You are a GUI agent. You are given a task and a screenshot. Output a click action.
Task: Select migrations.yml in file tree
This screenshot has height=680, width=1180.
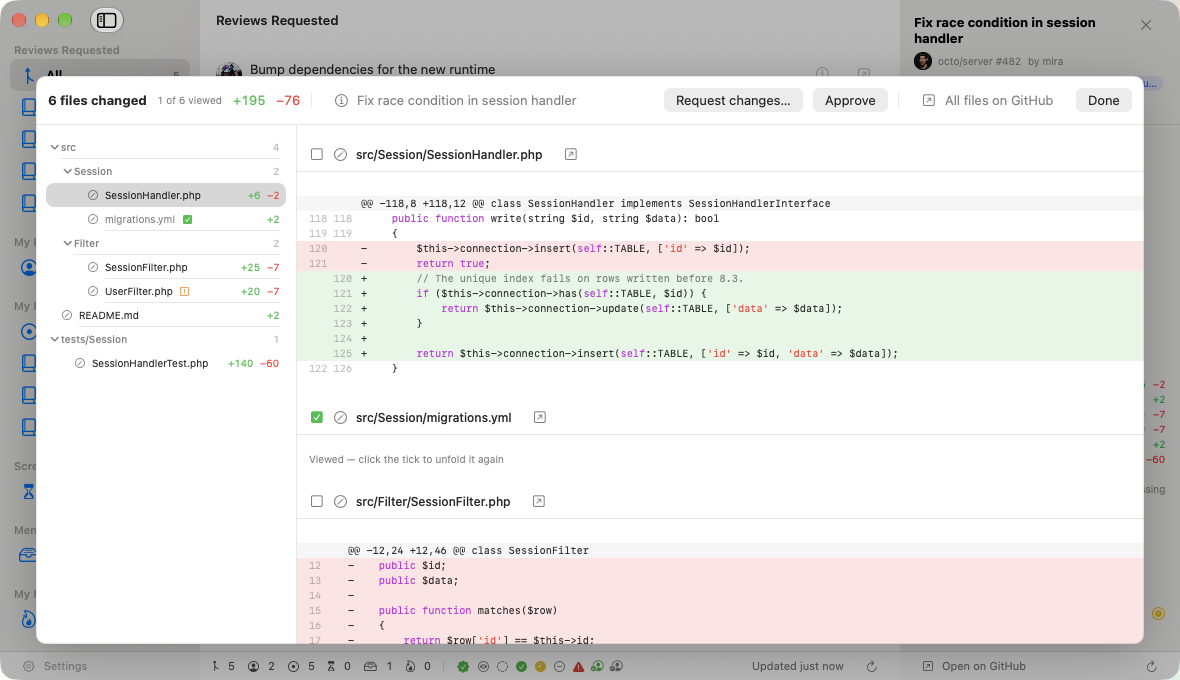tap(166, 220)
